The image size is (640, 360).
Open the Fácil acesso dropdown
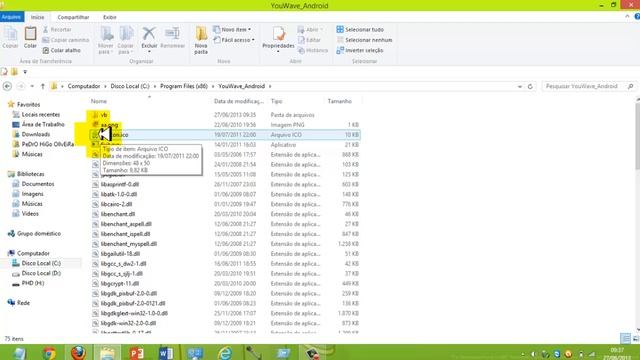click(x=234, y=40)
